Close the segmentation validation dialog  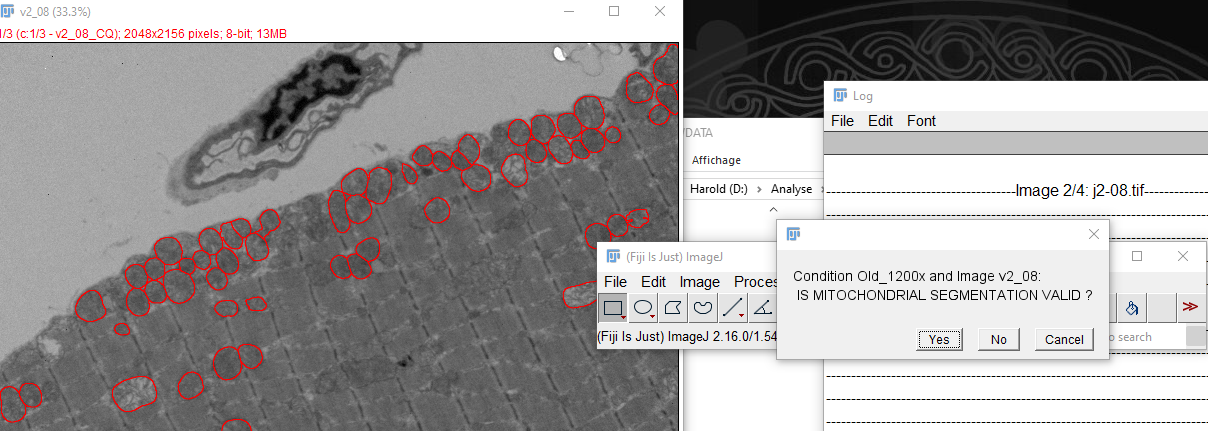[1093, 234]
